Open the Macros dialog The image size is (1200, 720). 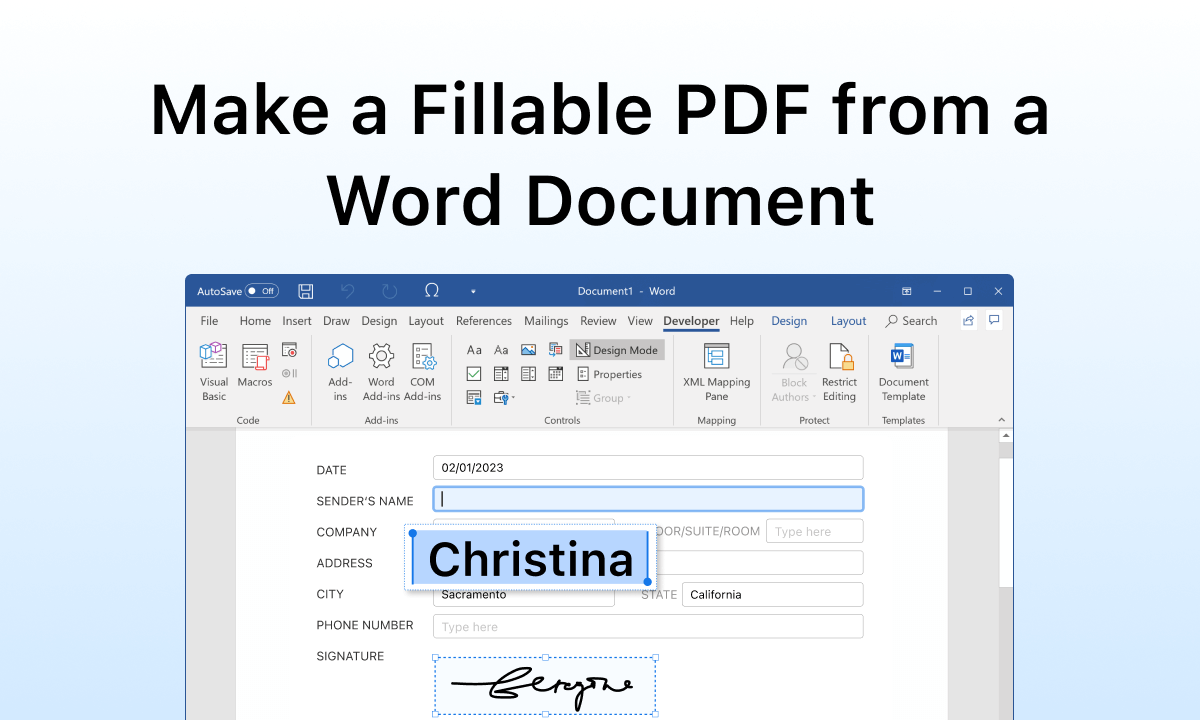coord(255,372)
